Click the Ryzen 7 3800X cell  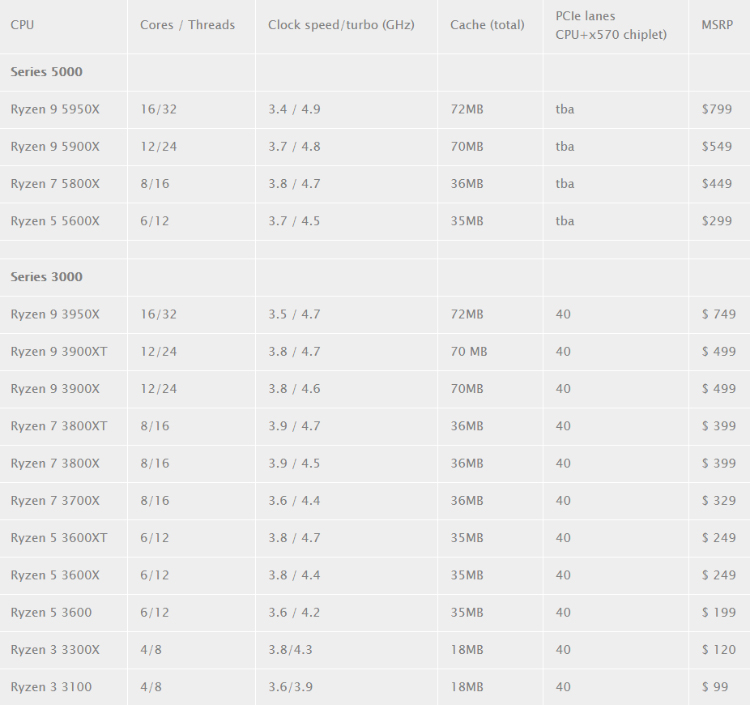[55, 463]
